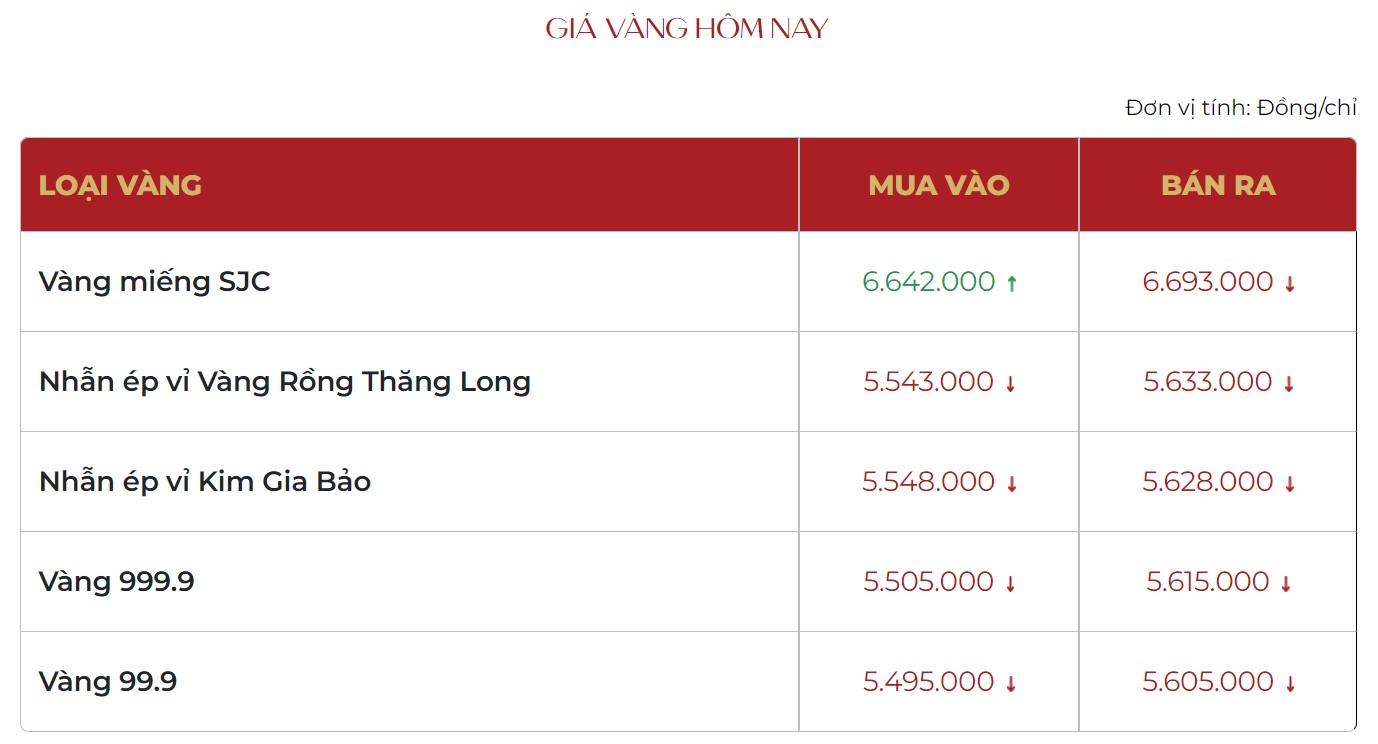Click the GIÁ VÀNG HÔM NAY heading

687,29
